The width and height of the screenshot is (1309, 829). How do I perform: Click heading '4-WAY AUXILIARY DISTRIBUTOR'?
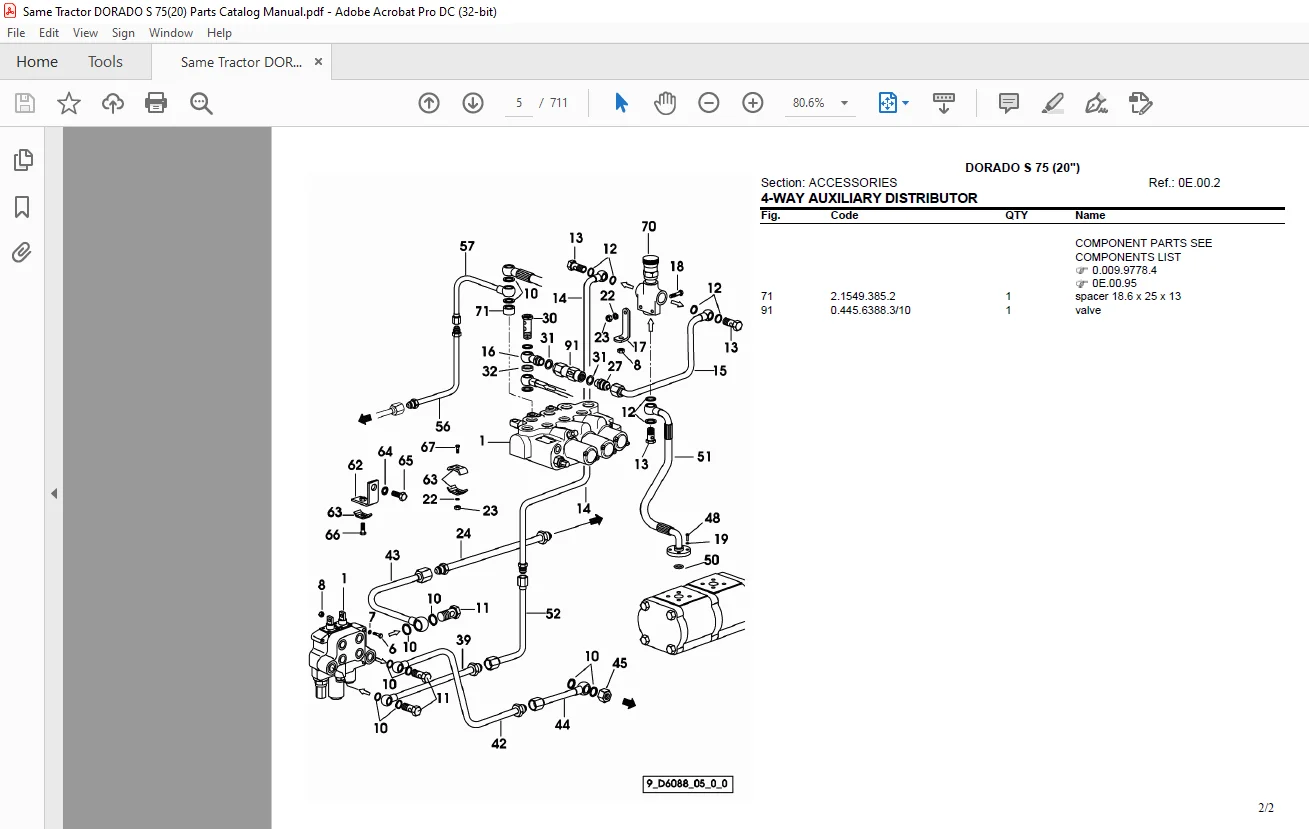coord(869,198)
